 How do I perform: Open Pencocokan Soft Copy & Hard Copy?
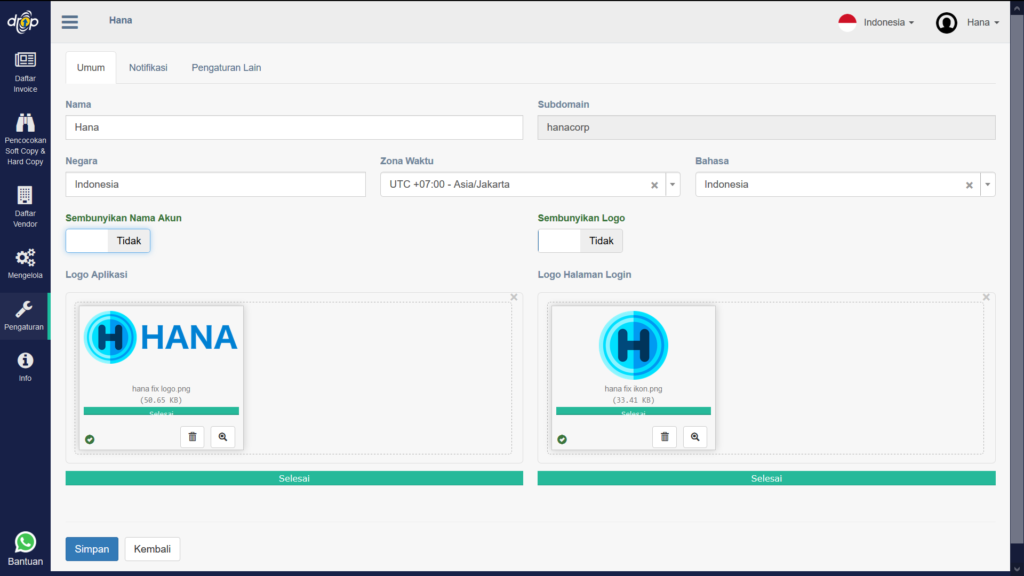[x=25, y=138]
